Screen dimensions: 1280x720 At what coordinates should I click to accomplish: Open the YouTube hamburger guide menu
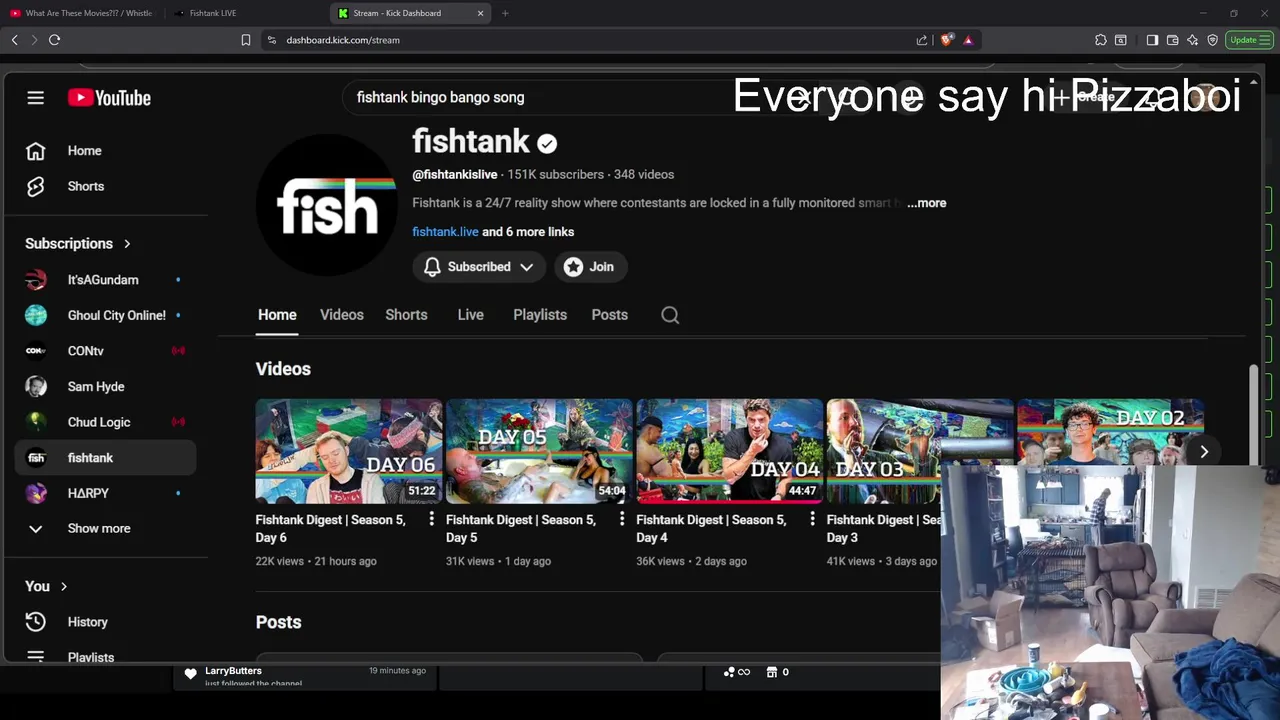[36, 98]
